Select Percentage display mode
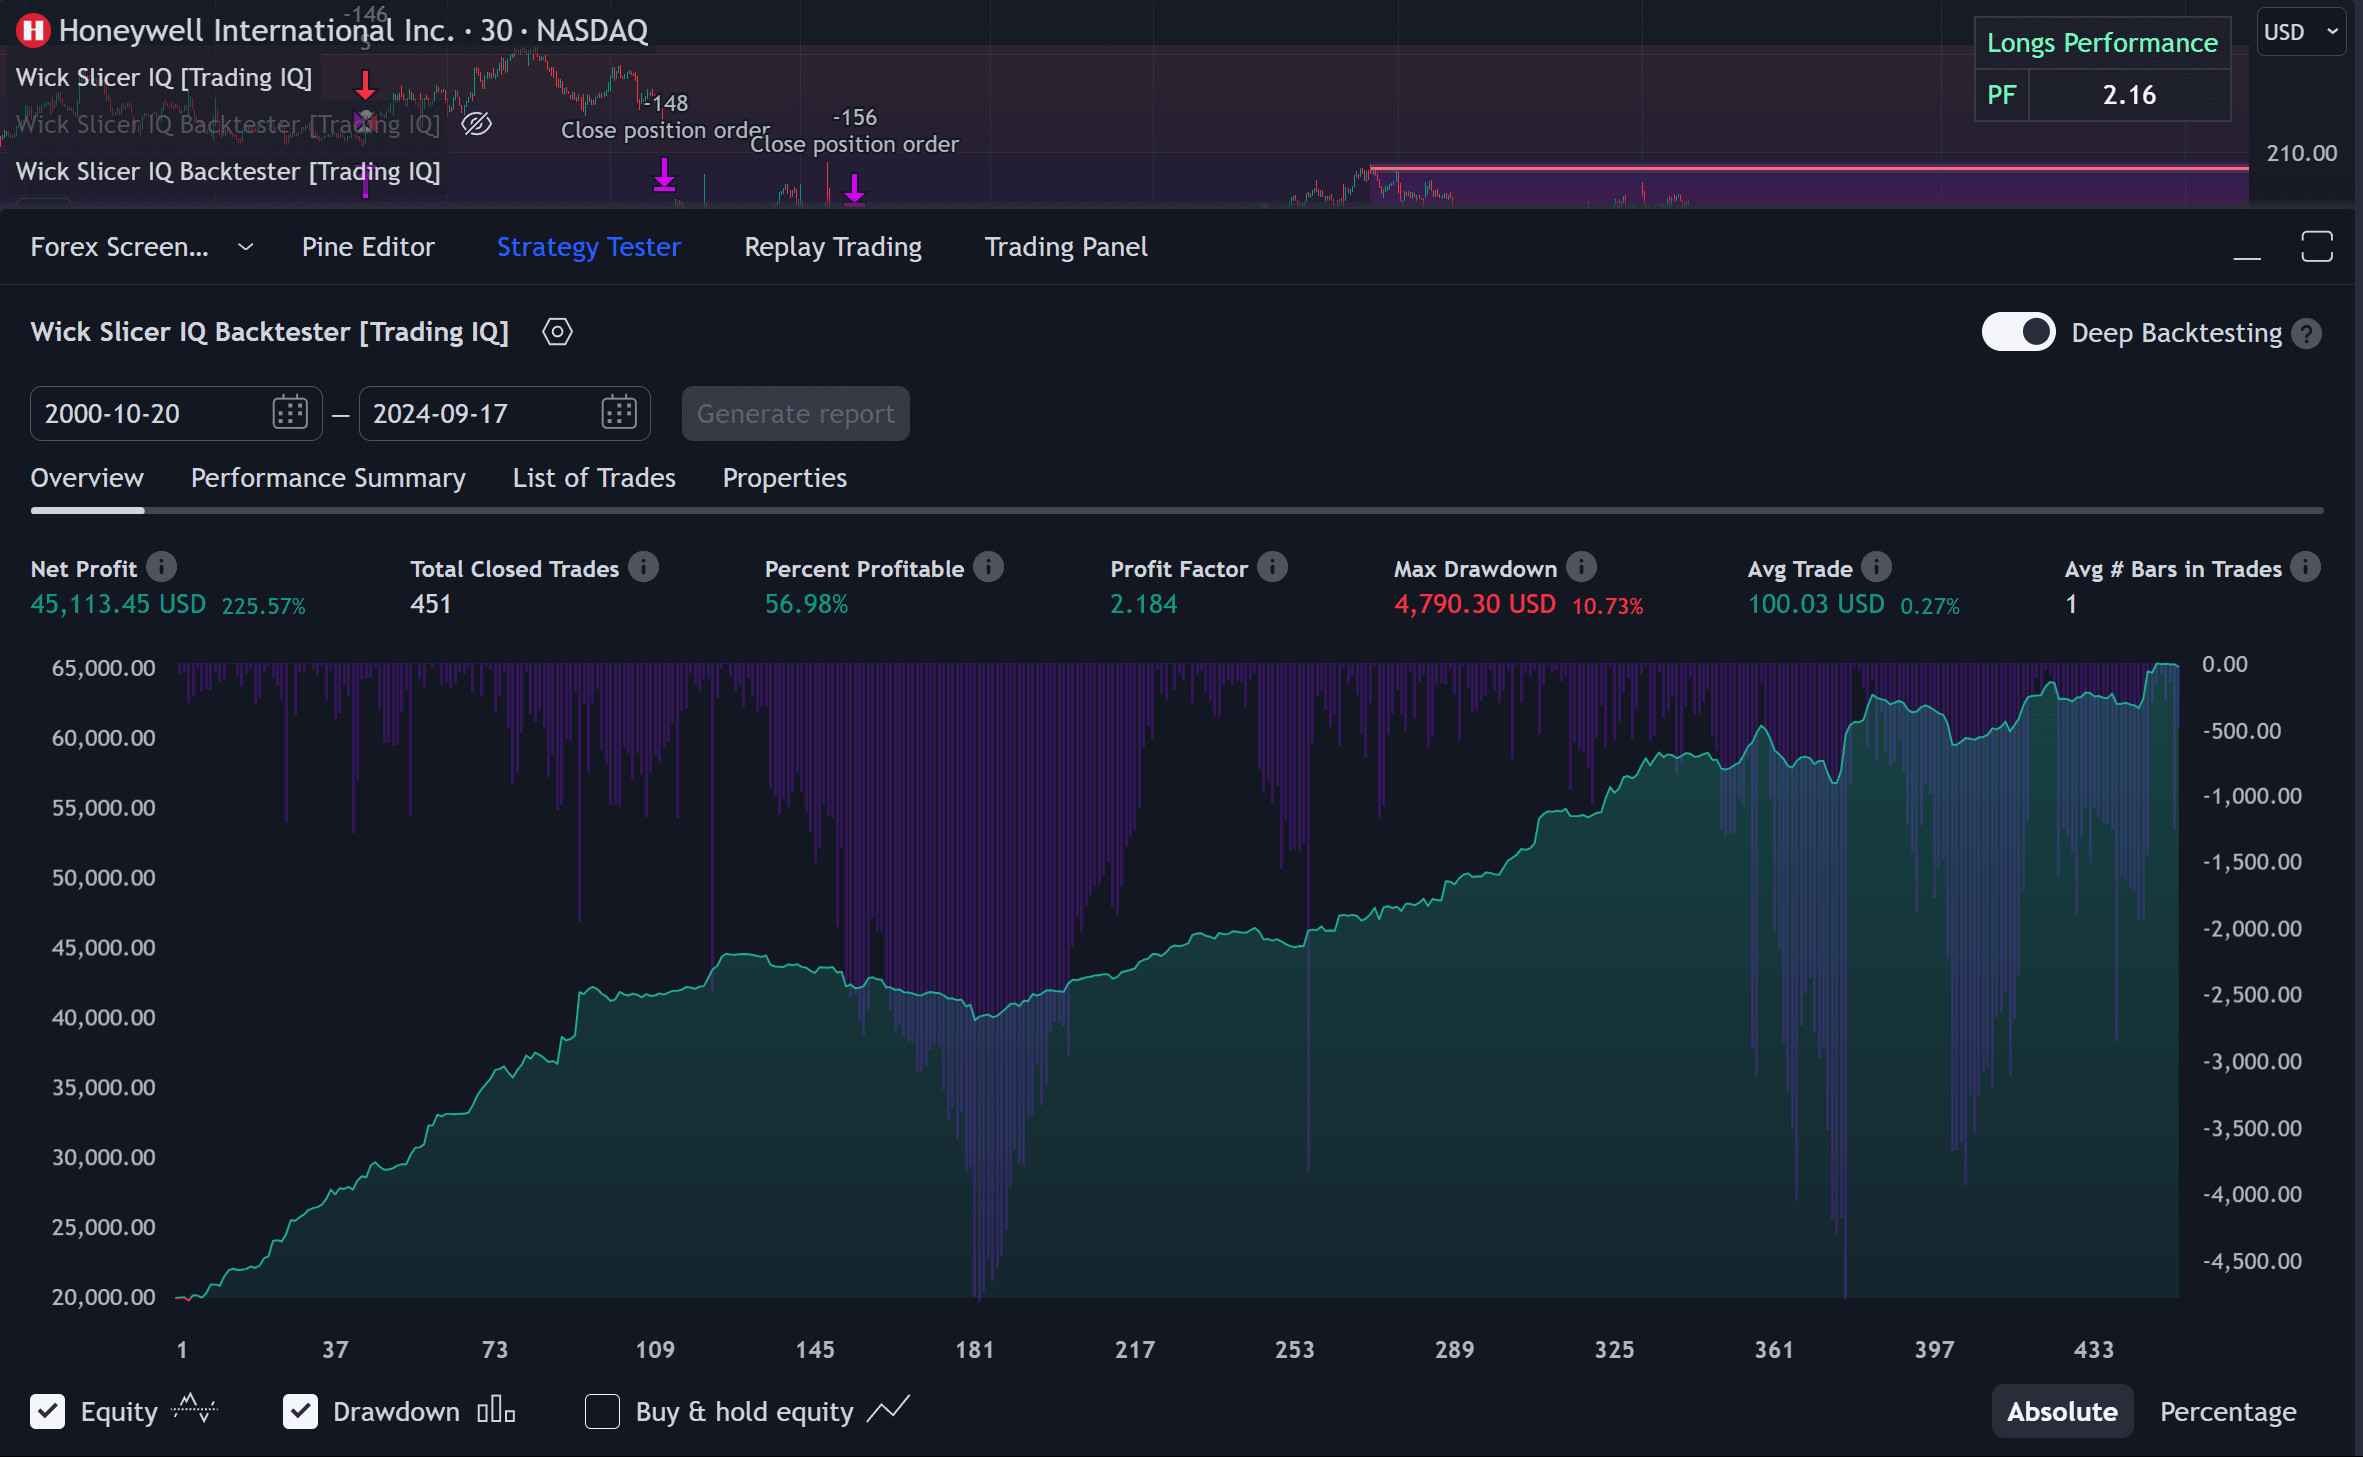This screenshot has width=2363, height=1457. point(2228,1411)
